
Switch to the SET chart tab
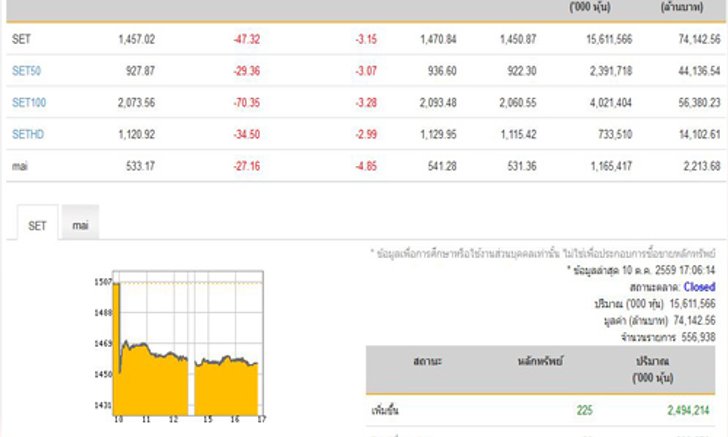[x=38, y=223]
